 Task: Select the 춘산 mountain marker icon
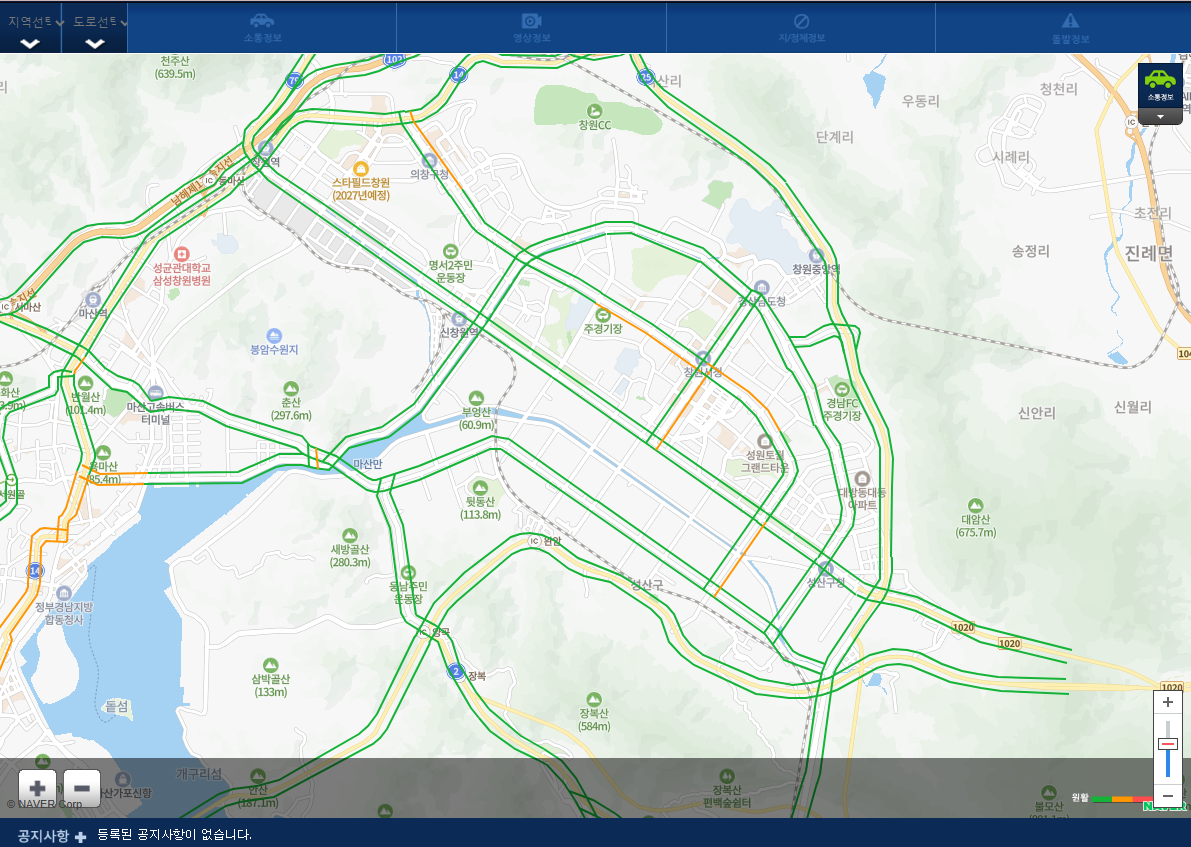291,389
